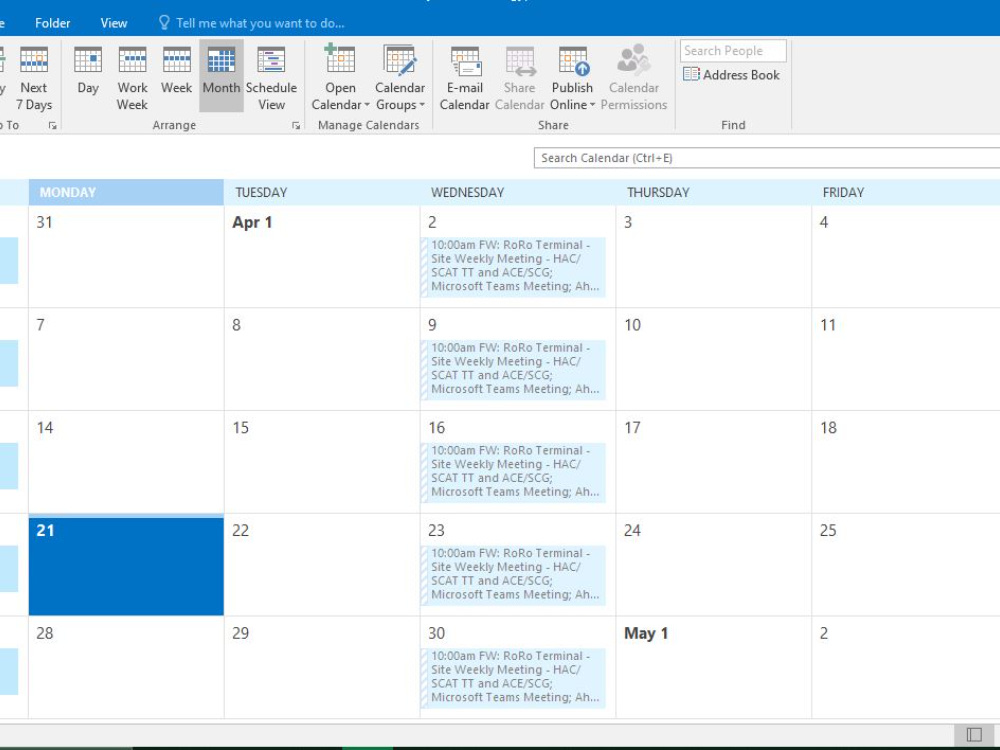Screen dimensions: 1000x750
Task: Select the Month view button
Action: (x=221, y=76)
